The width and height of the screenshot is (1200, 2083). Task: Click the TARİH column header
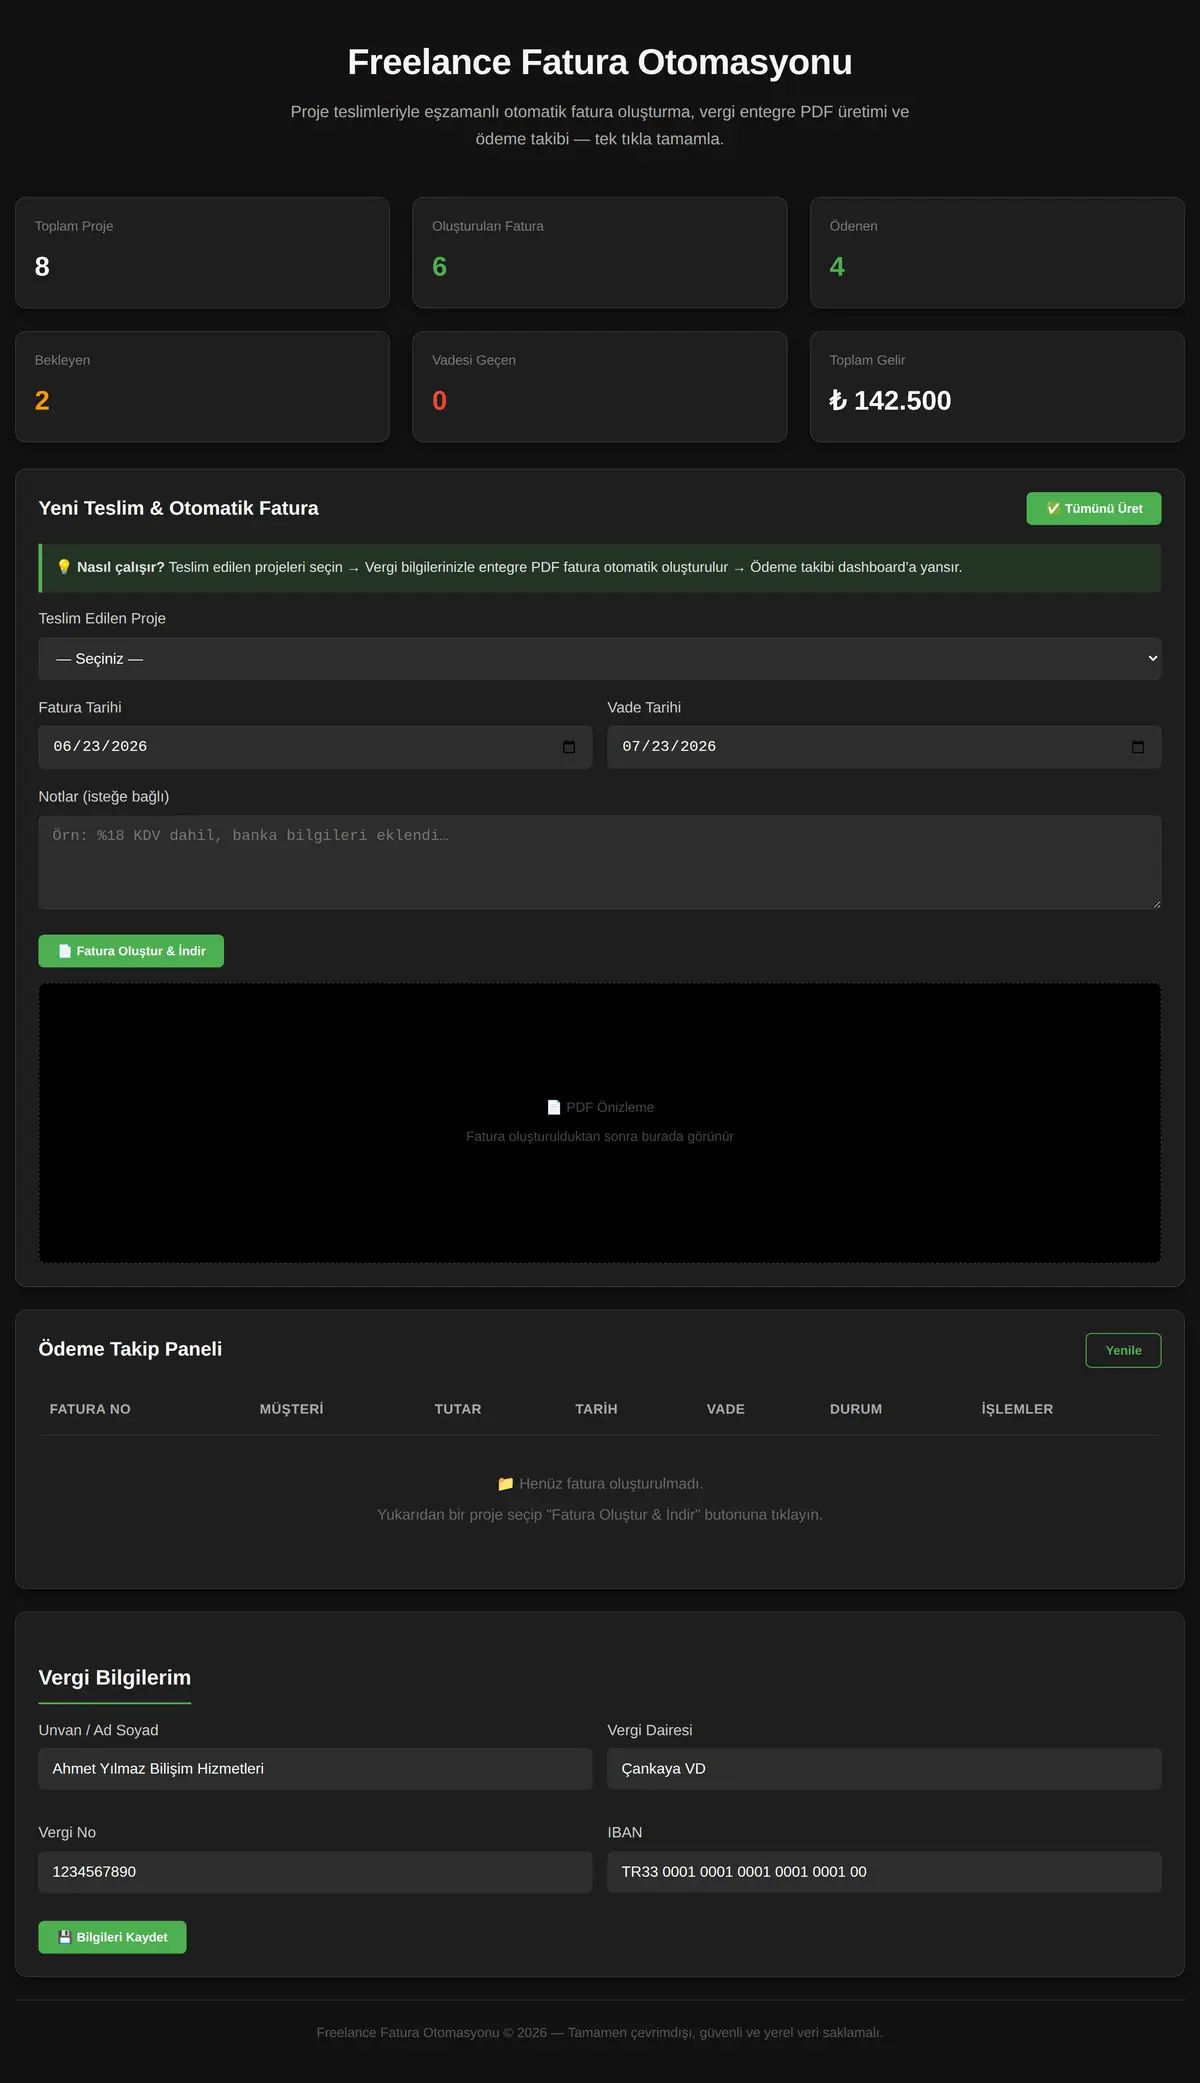click(x=596, y=1409)
